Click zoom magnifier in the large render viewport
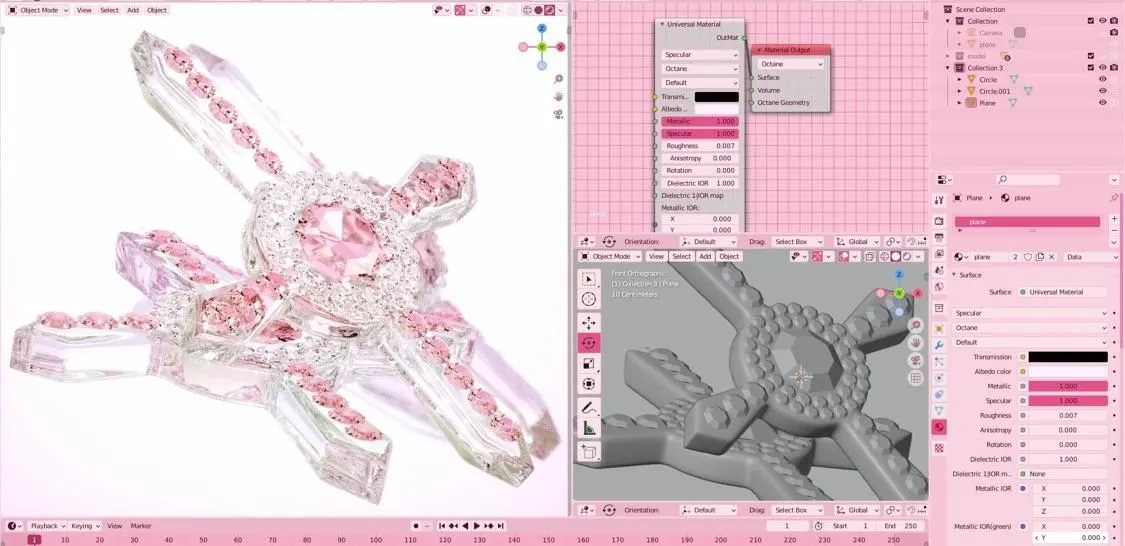 click(558, 79)
